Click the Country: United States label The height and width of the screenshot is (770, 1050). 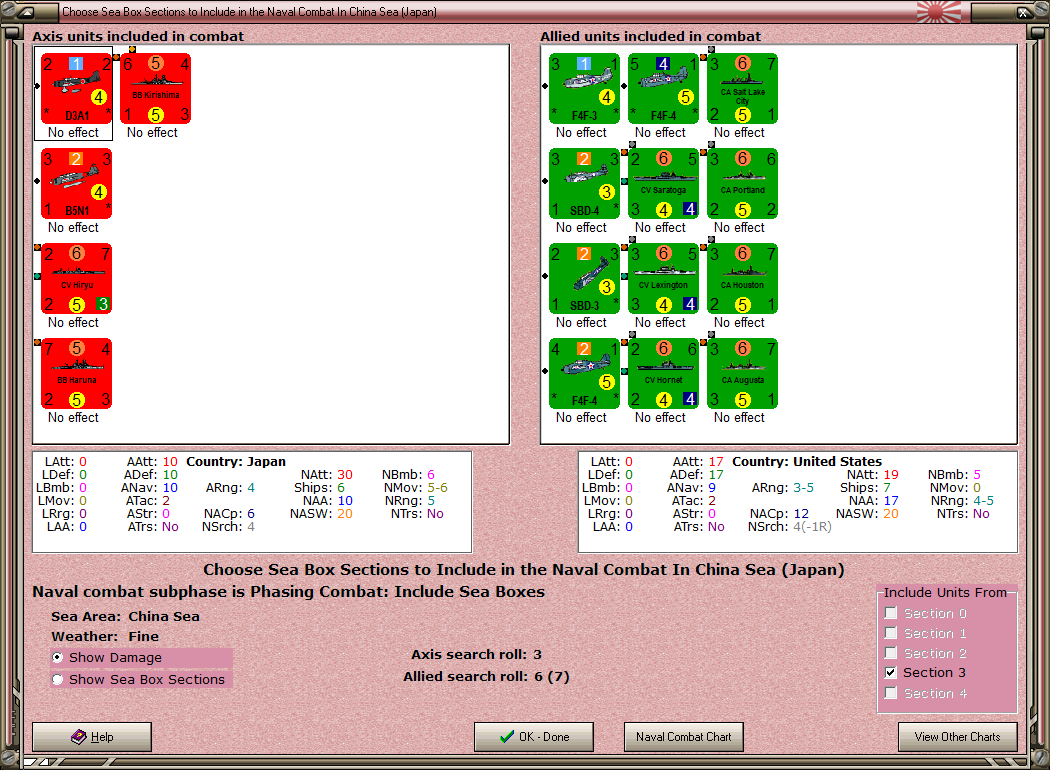[807, 461]
